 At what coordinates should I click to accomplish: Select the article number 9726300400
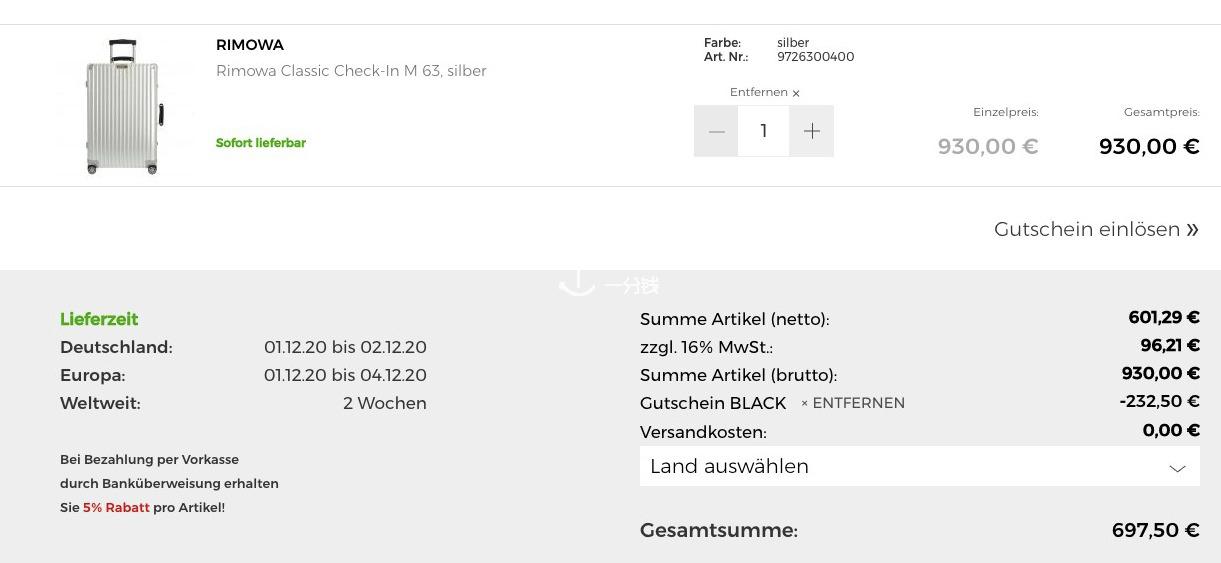coord(815,57)
